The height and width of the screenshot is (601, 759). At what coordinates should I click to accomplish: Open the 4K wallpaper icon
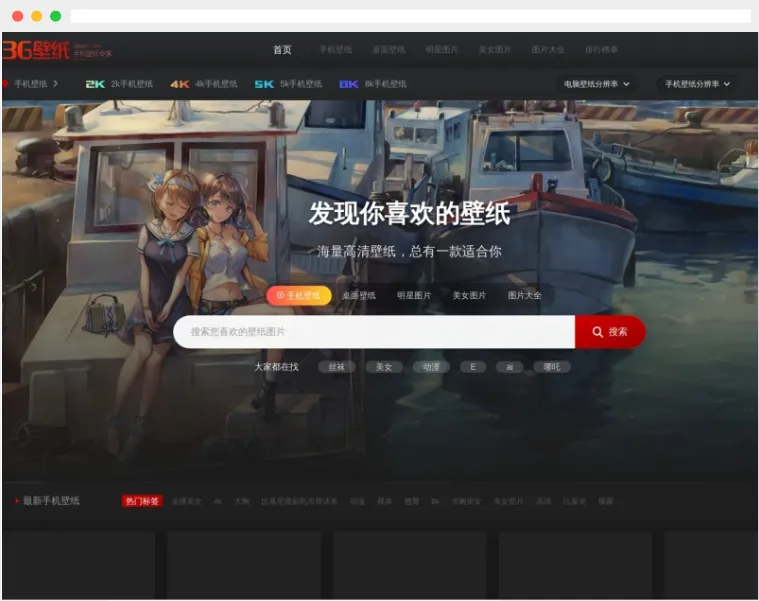180,84
